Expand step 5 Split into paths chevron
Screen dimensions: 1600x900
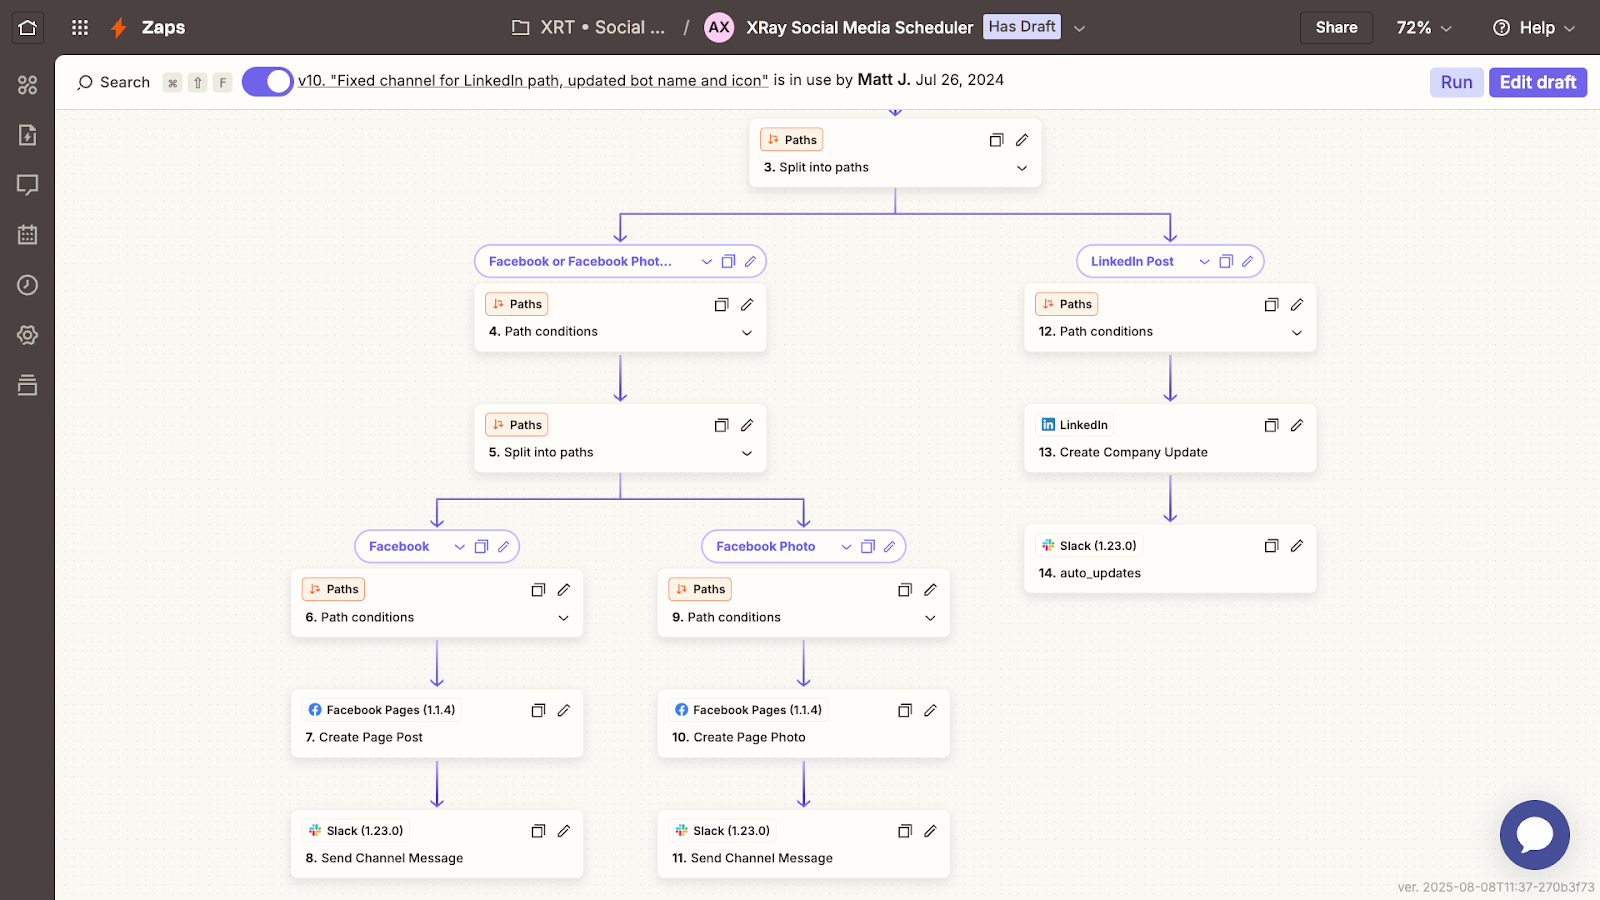pyautogui.click(x=747, y=453)
